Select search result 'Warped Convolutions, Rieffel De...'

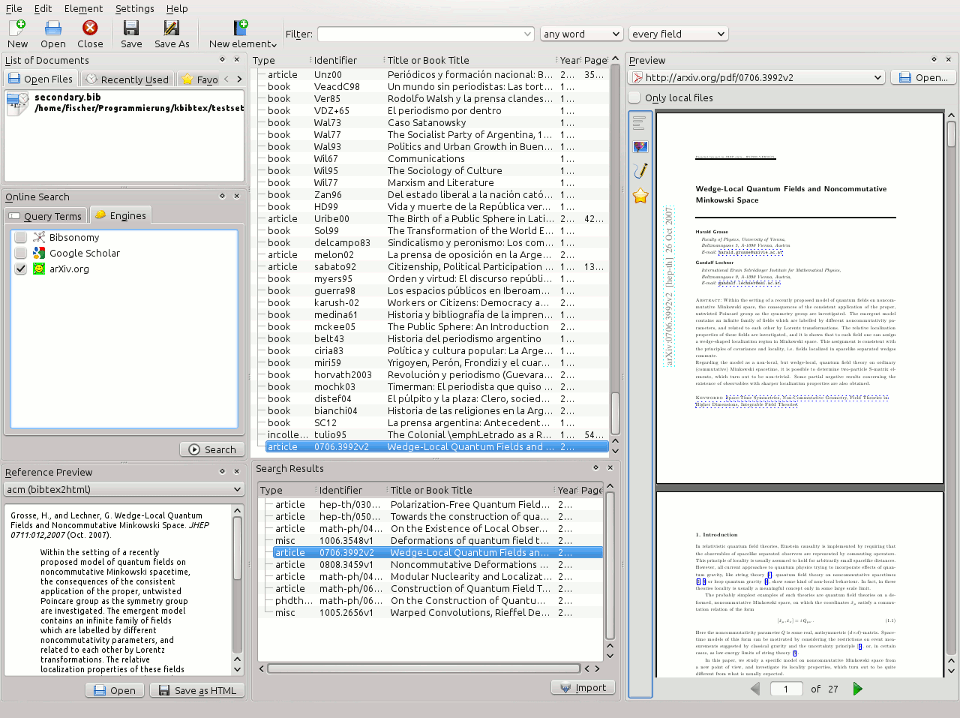point(437,613)
